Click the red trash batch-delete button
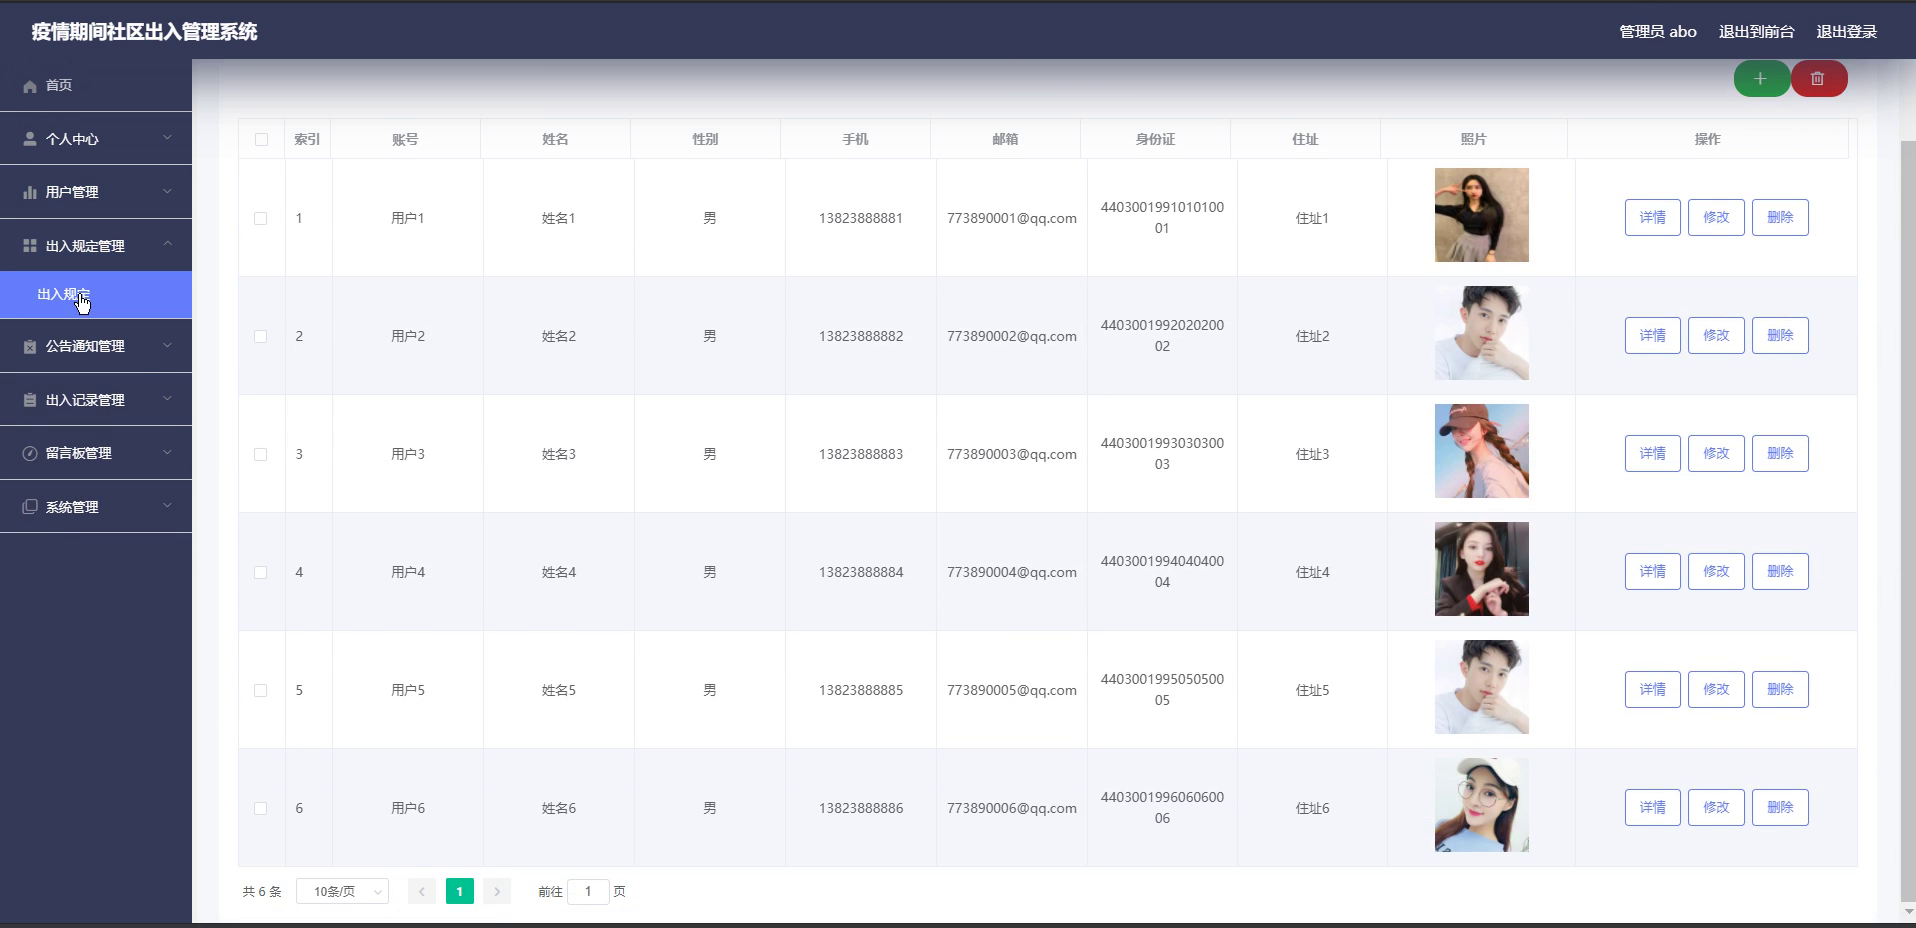This screenshot has width=1916, height=928. (1818, 79)
